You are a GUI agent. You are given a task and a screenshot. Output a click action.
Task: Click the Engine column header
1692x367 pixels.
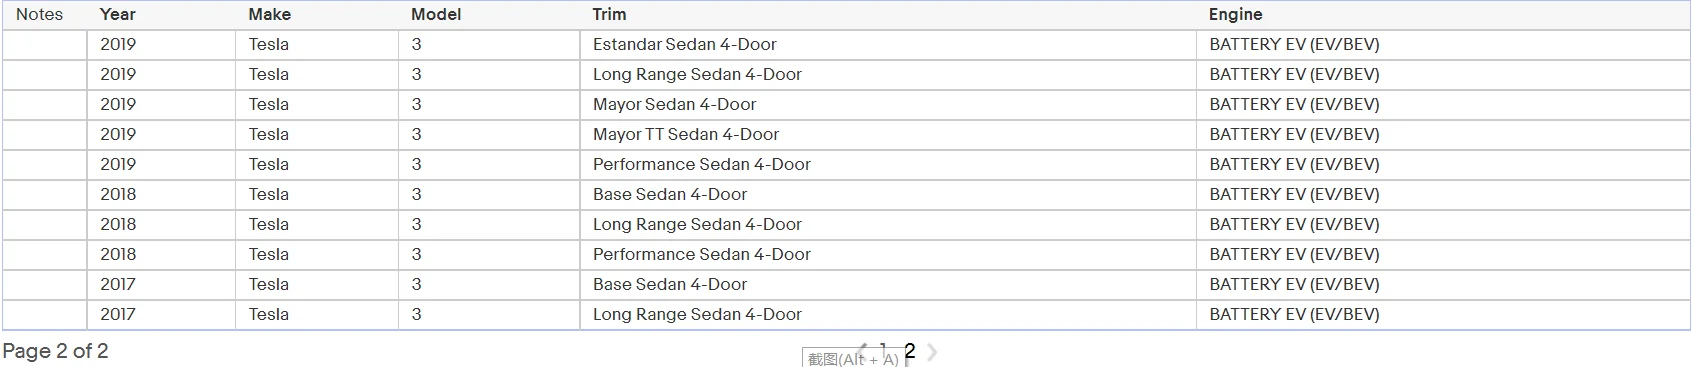coord(1235,14)
